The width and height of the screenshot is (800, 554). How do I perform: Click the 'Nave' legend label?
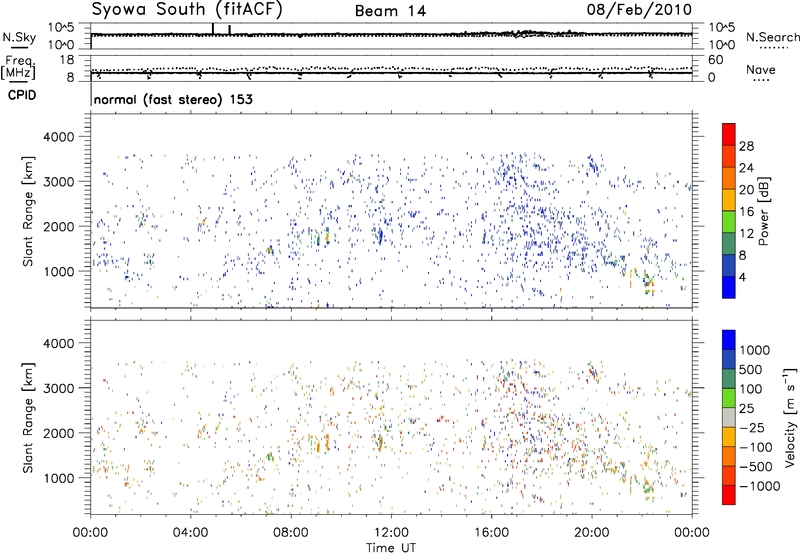click(761, 69)
